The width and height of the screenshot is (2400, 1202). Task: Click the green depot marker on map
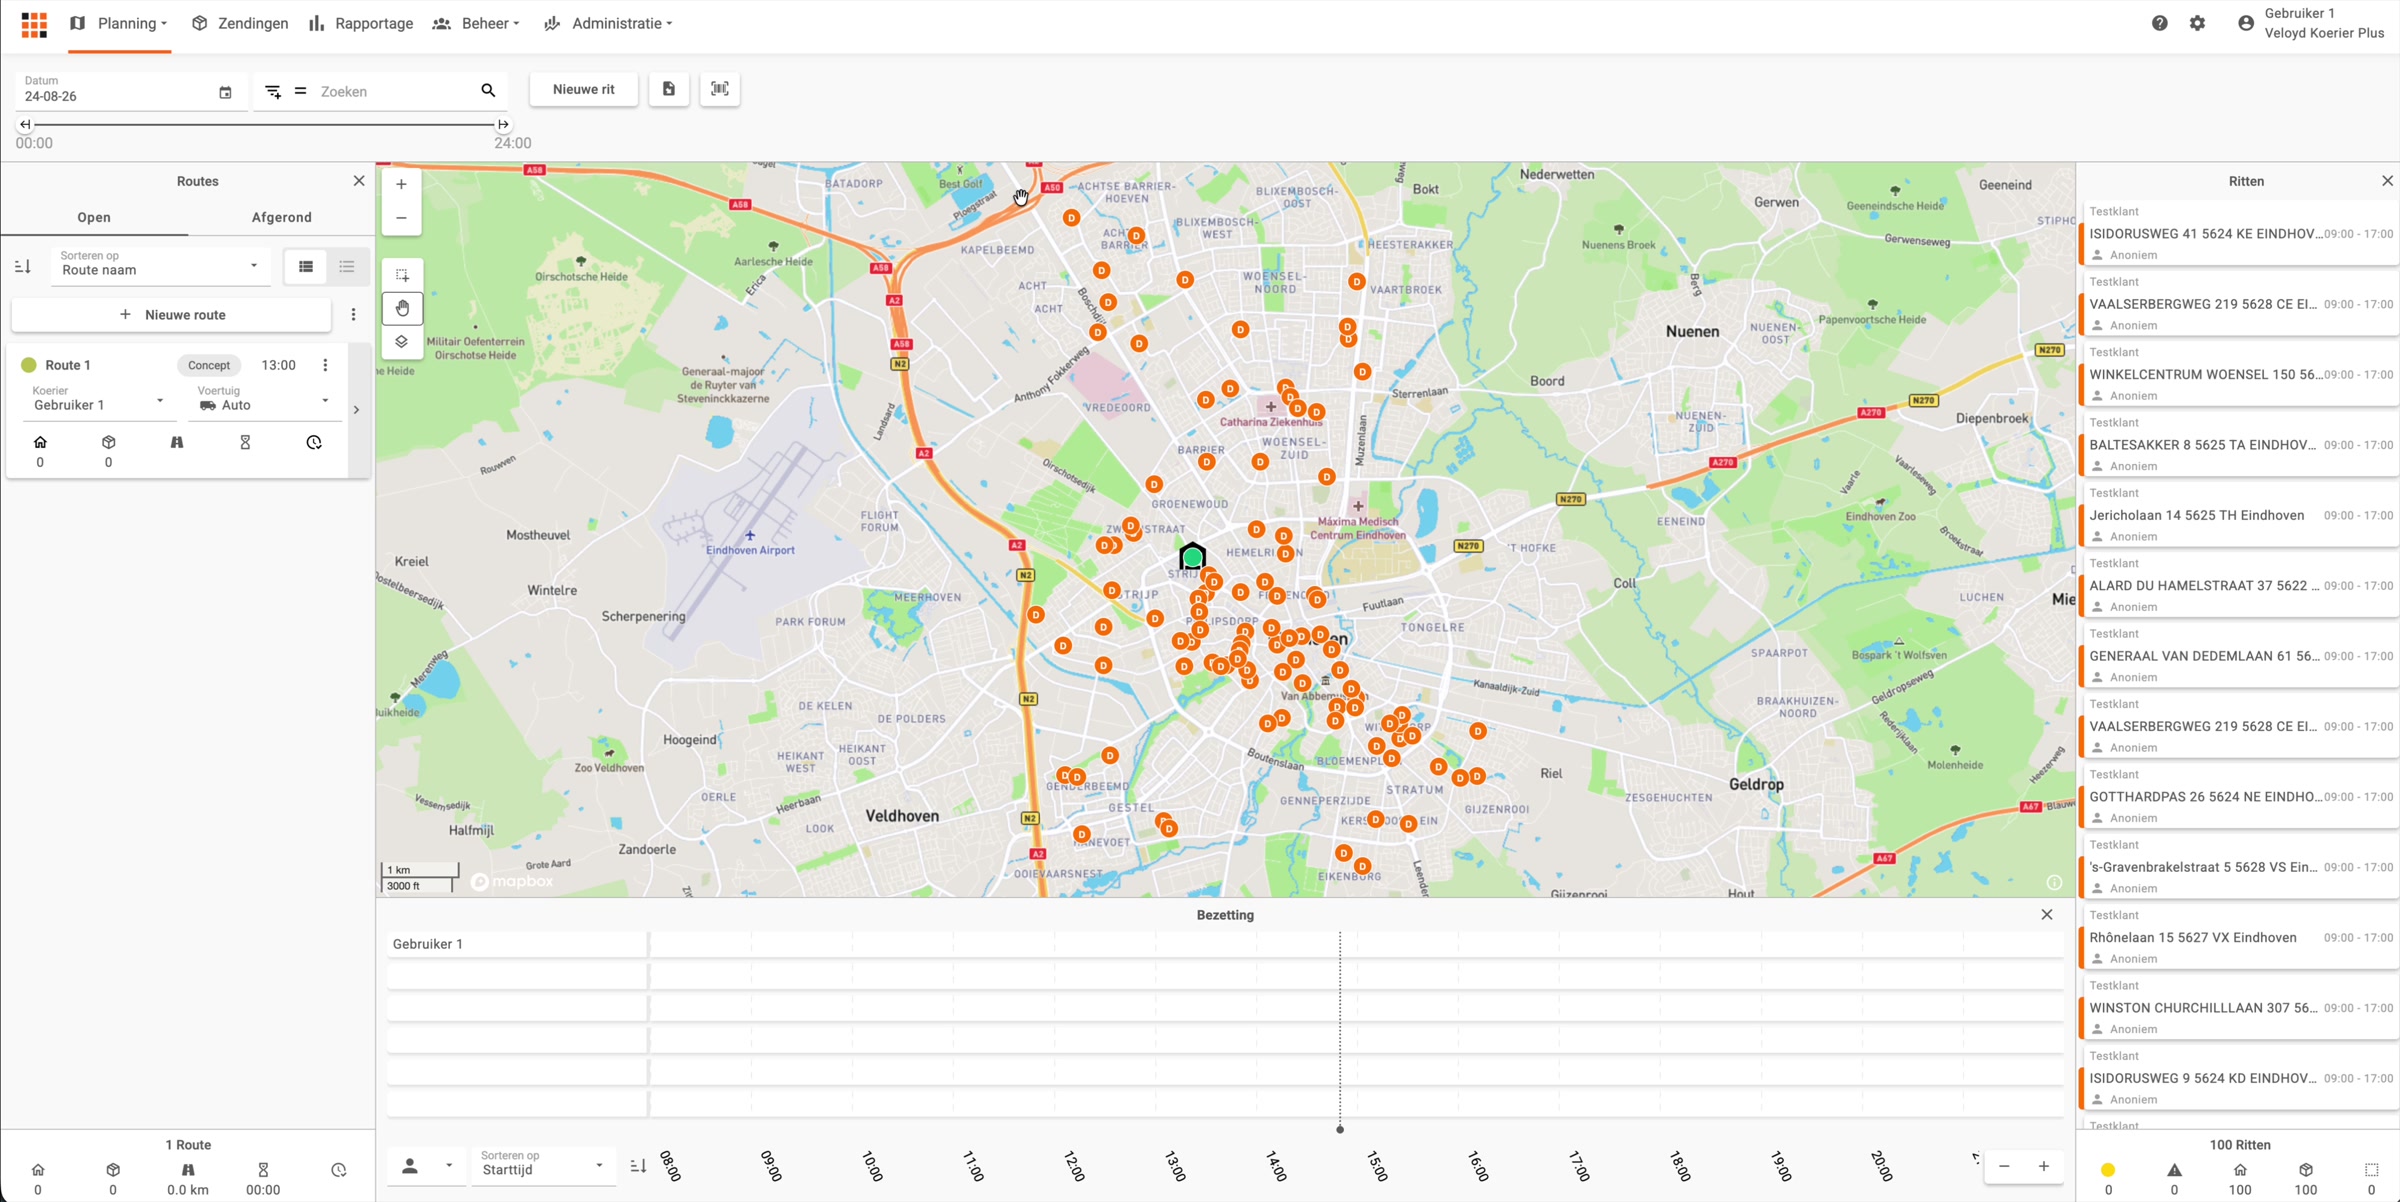click(x=1192, y=556)
